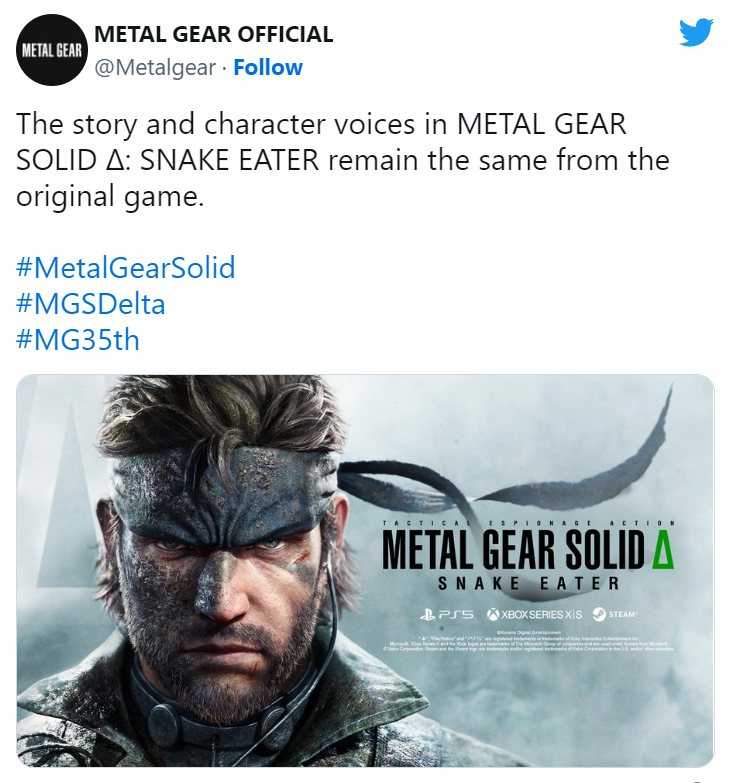
Task: Visit the #MG35th hashtag
Action: [78, 340]
